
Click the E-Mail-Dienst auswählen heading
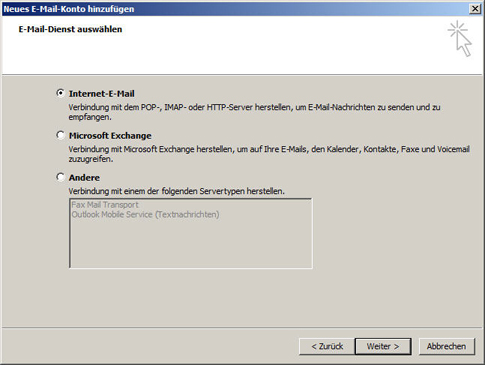(x=70, y=29)
